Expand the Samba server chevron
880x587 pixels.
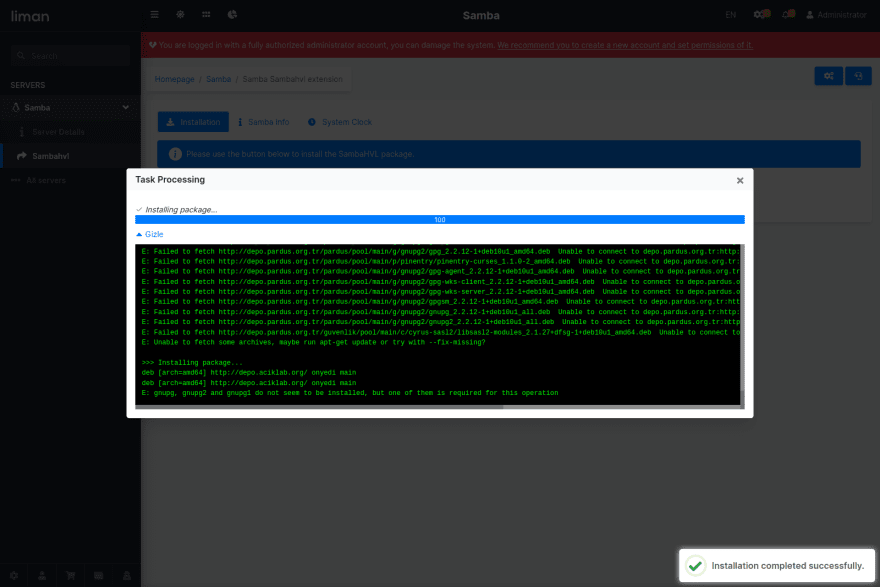(x=126, y=108)
